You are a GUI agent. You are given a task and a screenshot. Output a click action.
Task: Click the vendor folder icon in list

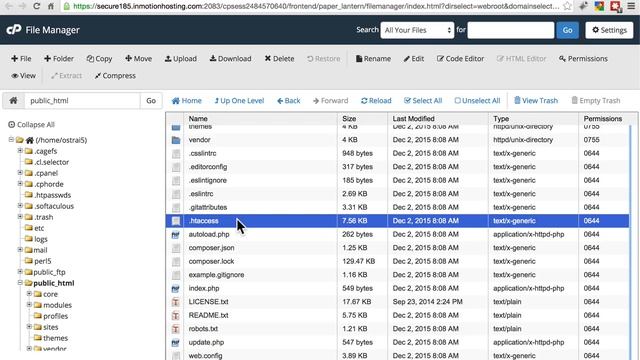tap(176, 140)
